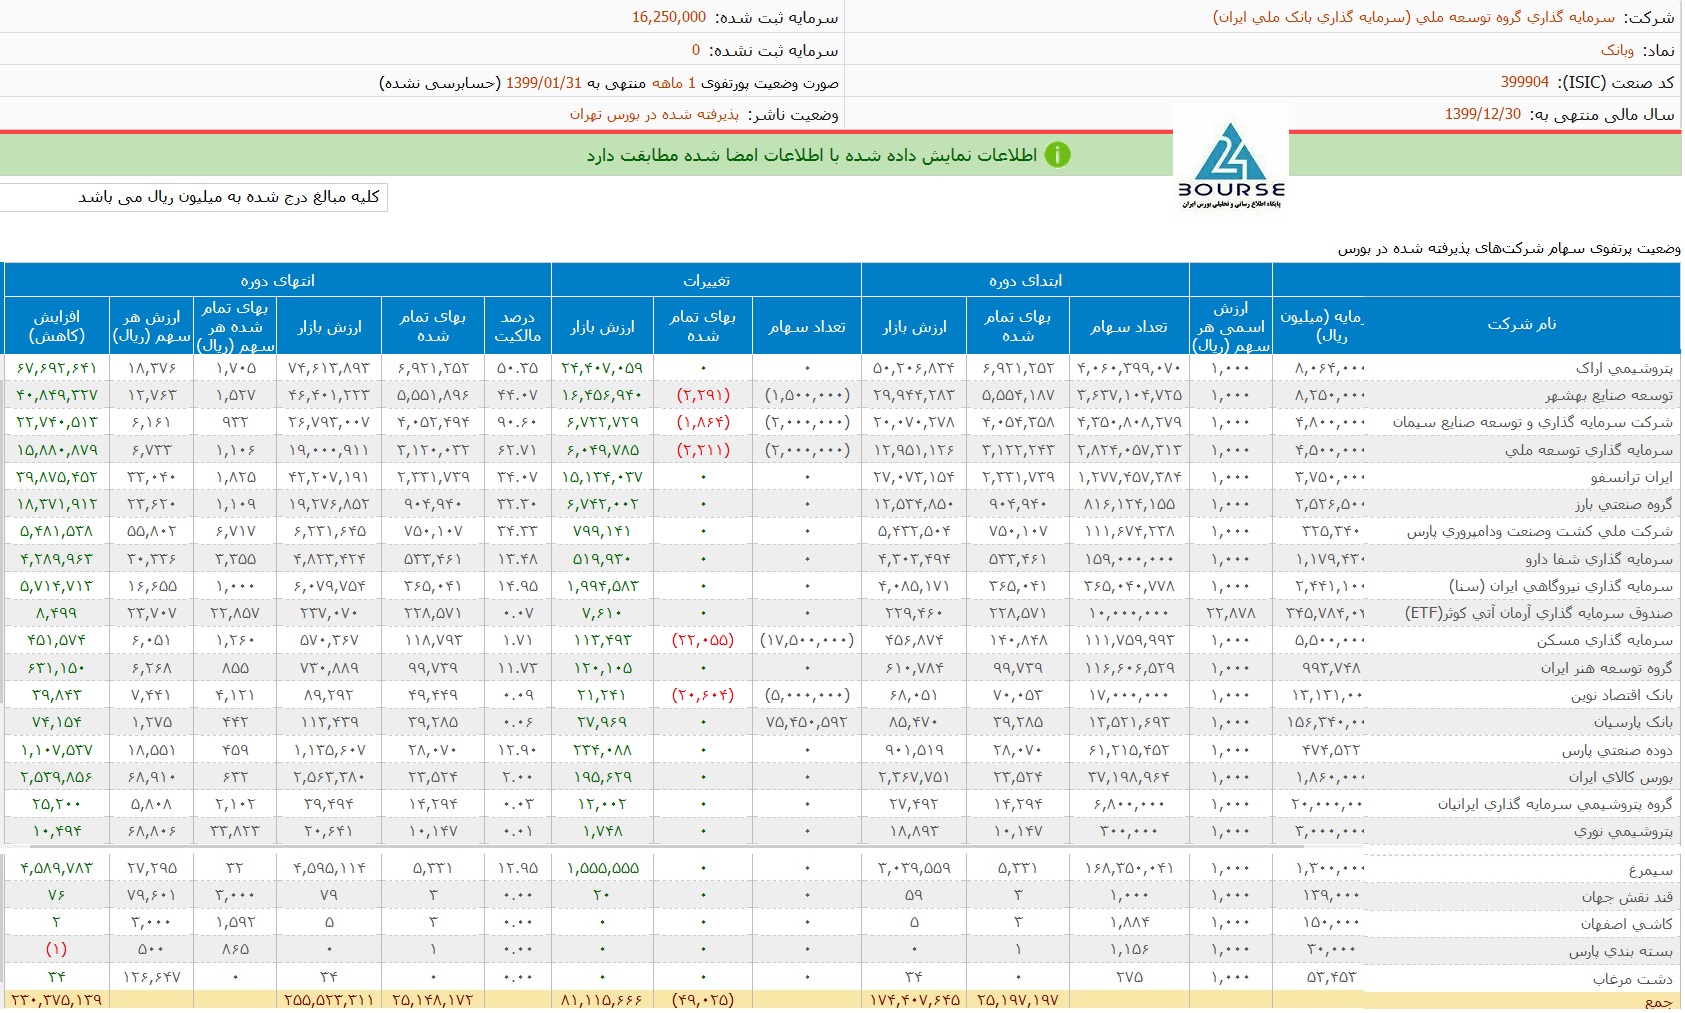
Task: Click the افزایش (کاهش) column header
Action: coord(58,326)
